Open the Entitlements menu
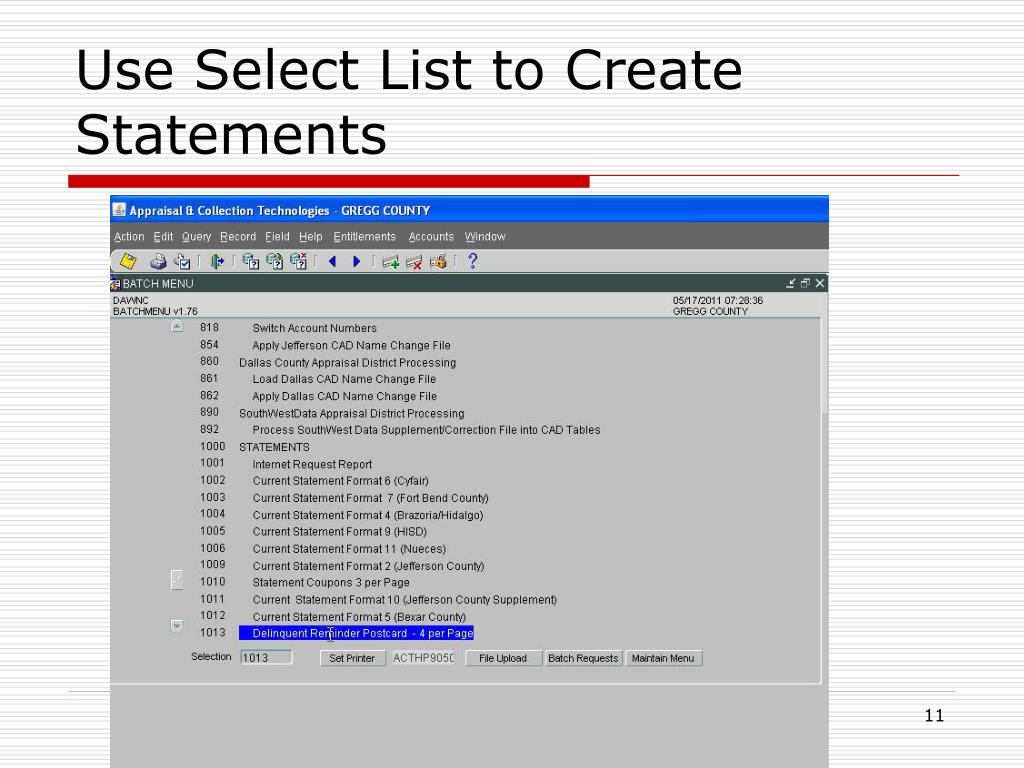Image resolution: width=1024 pixels, height=768 pixels. [364, 236]
